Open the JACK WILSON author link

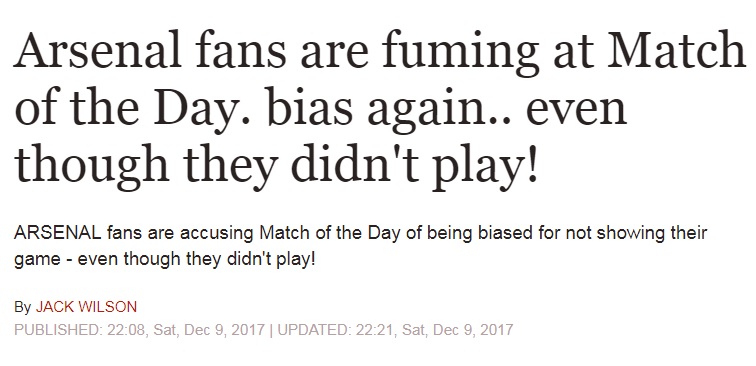[x=86, y=307]
